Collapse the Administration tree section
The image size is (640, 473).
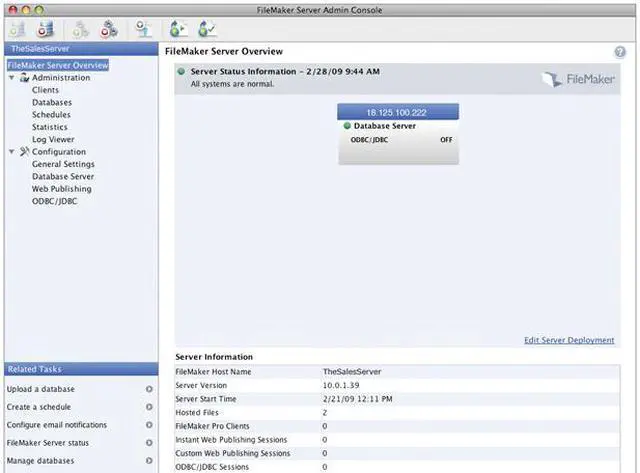pyautogui.click(x=12, y=78)
